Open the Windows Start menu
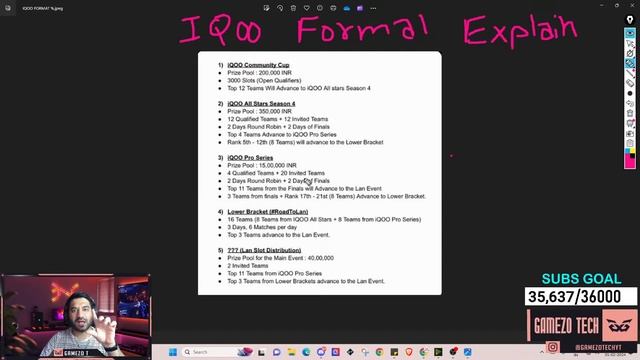Viewport: 640px width, 360px height. (173, 352)
